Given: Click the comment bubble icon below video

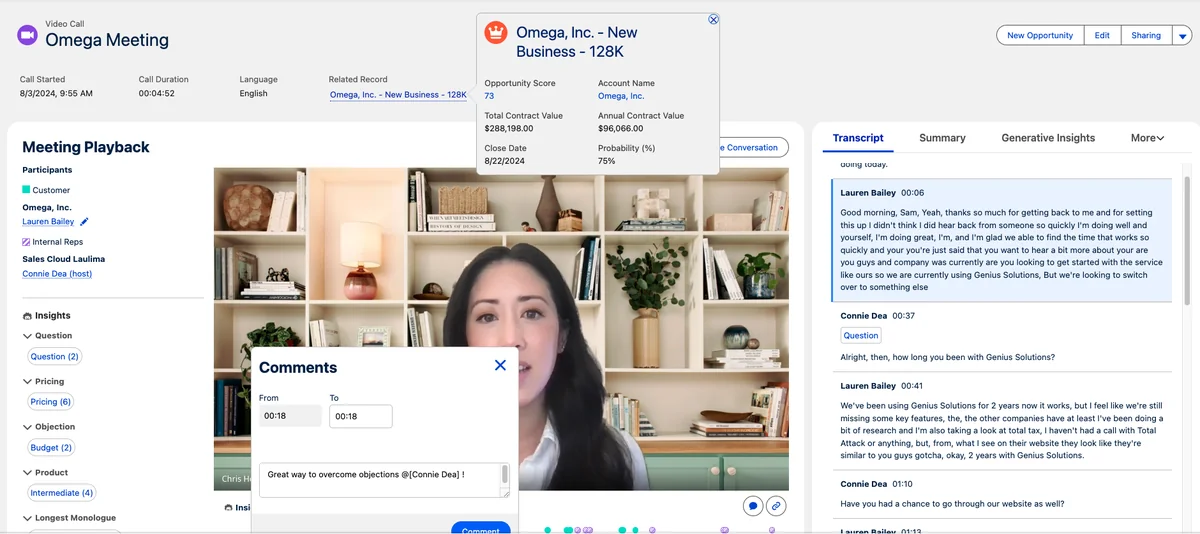Looking at the screenshot, I should click(x=753, y=506).
